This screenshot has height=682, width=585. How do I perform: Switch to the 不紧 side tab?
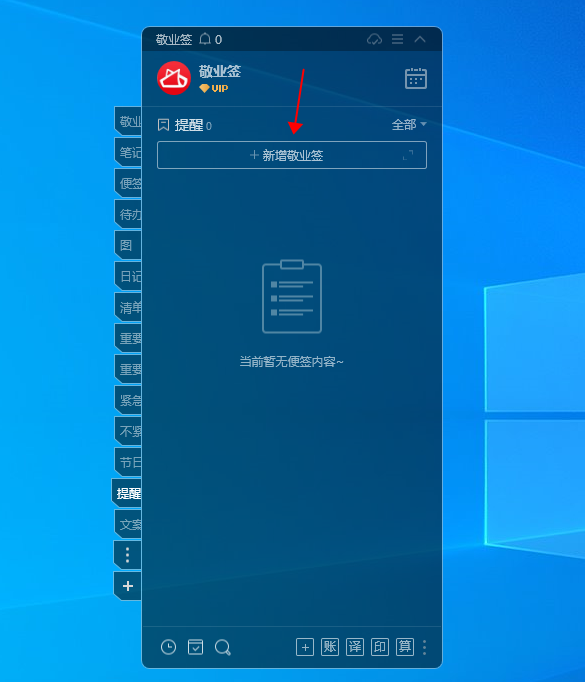(128, 431)
